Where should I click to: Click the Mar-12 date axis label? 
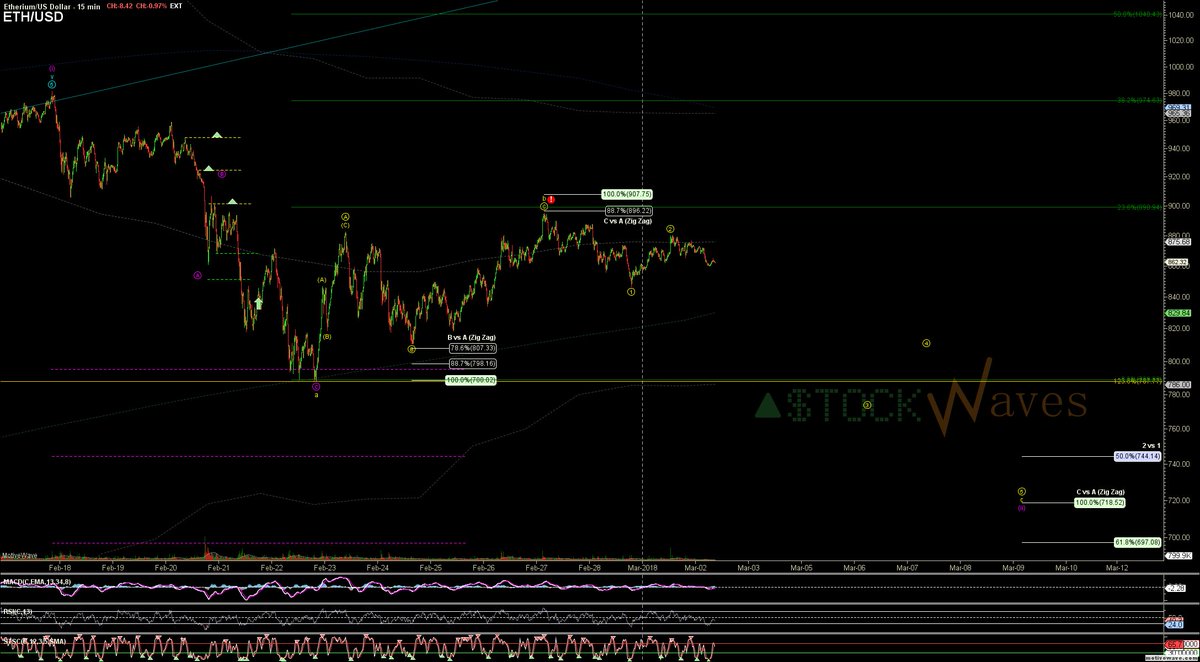[x=1117, y=567]
